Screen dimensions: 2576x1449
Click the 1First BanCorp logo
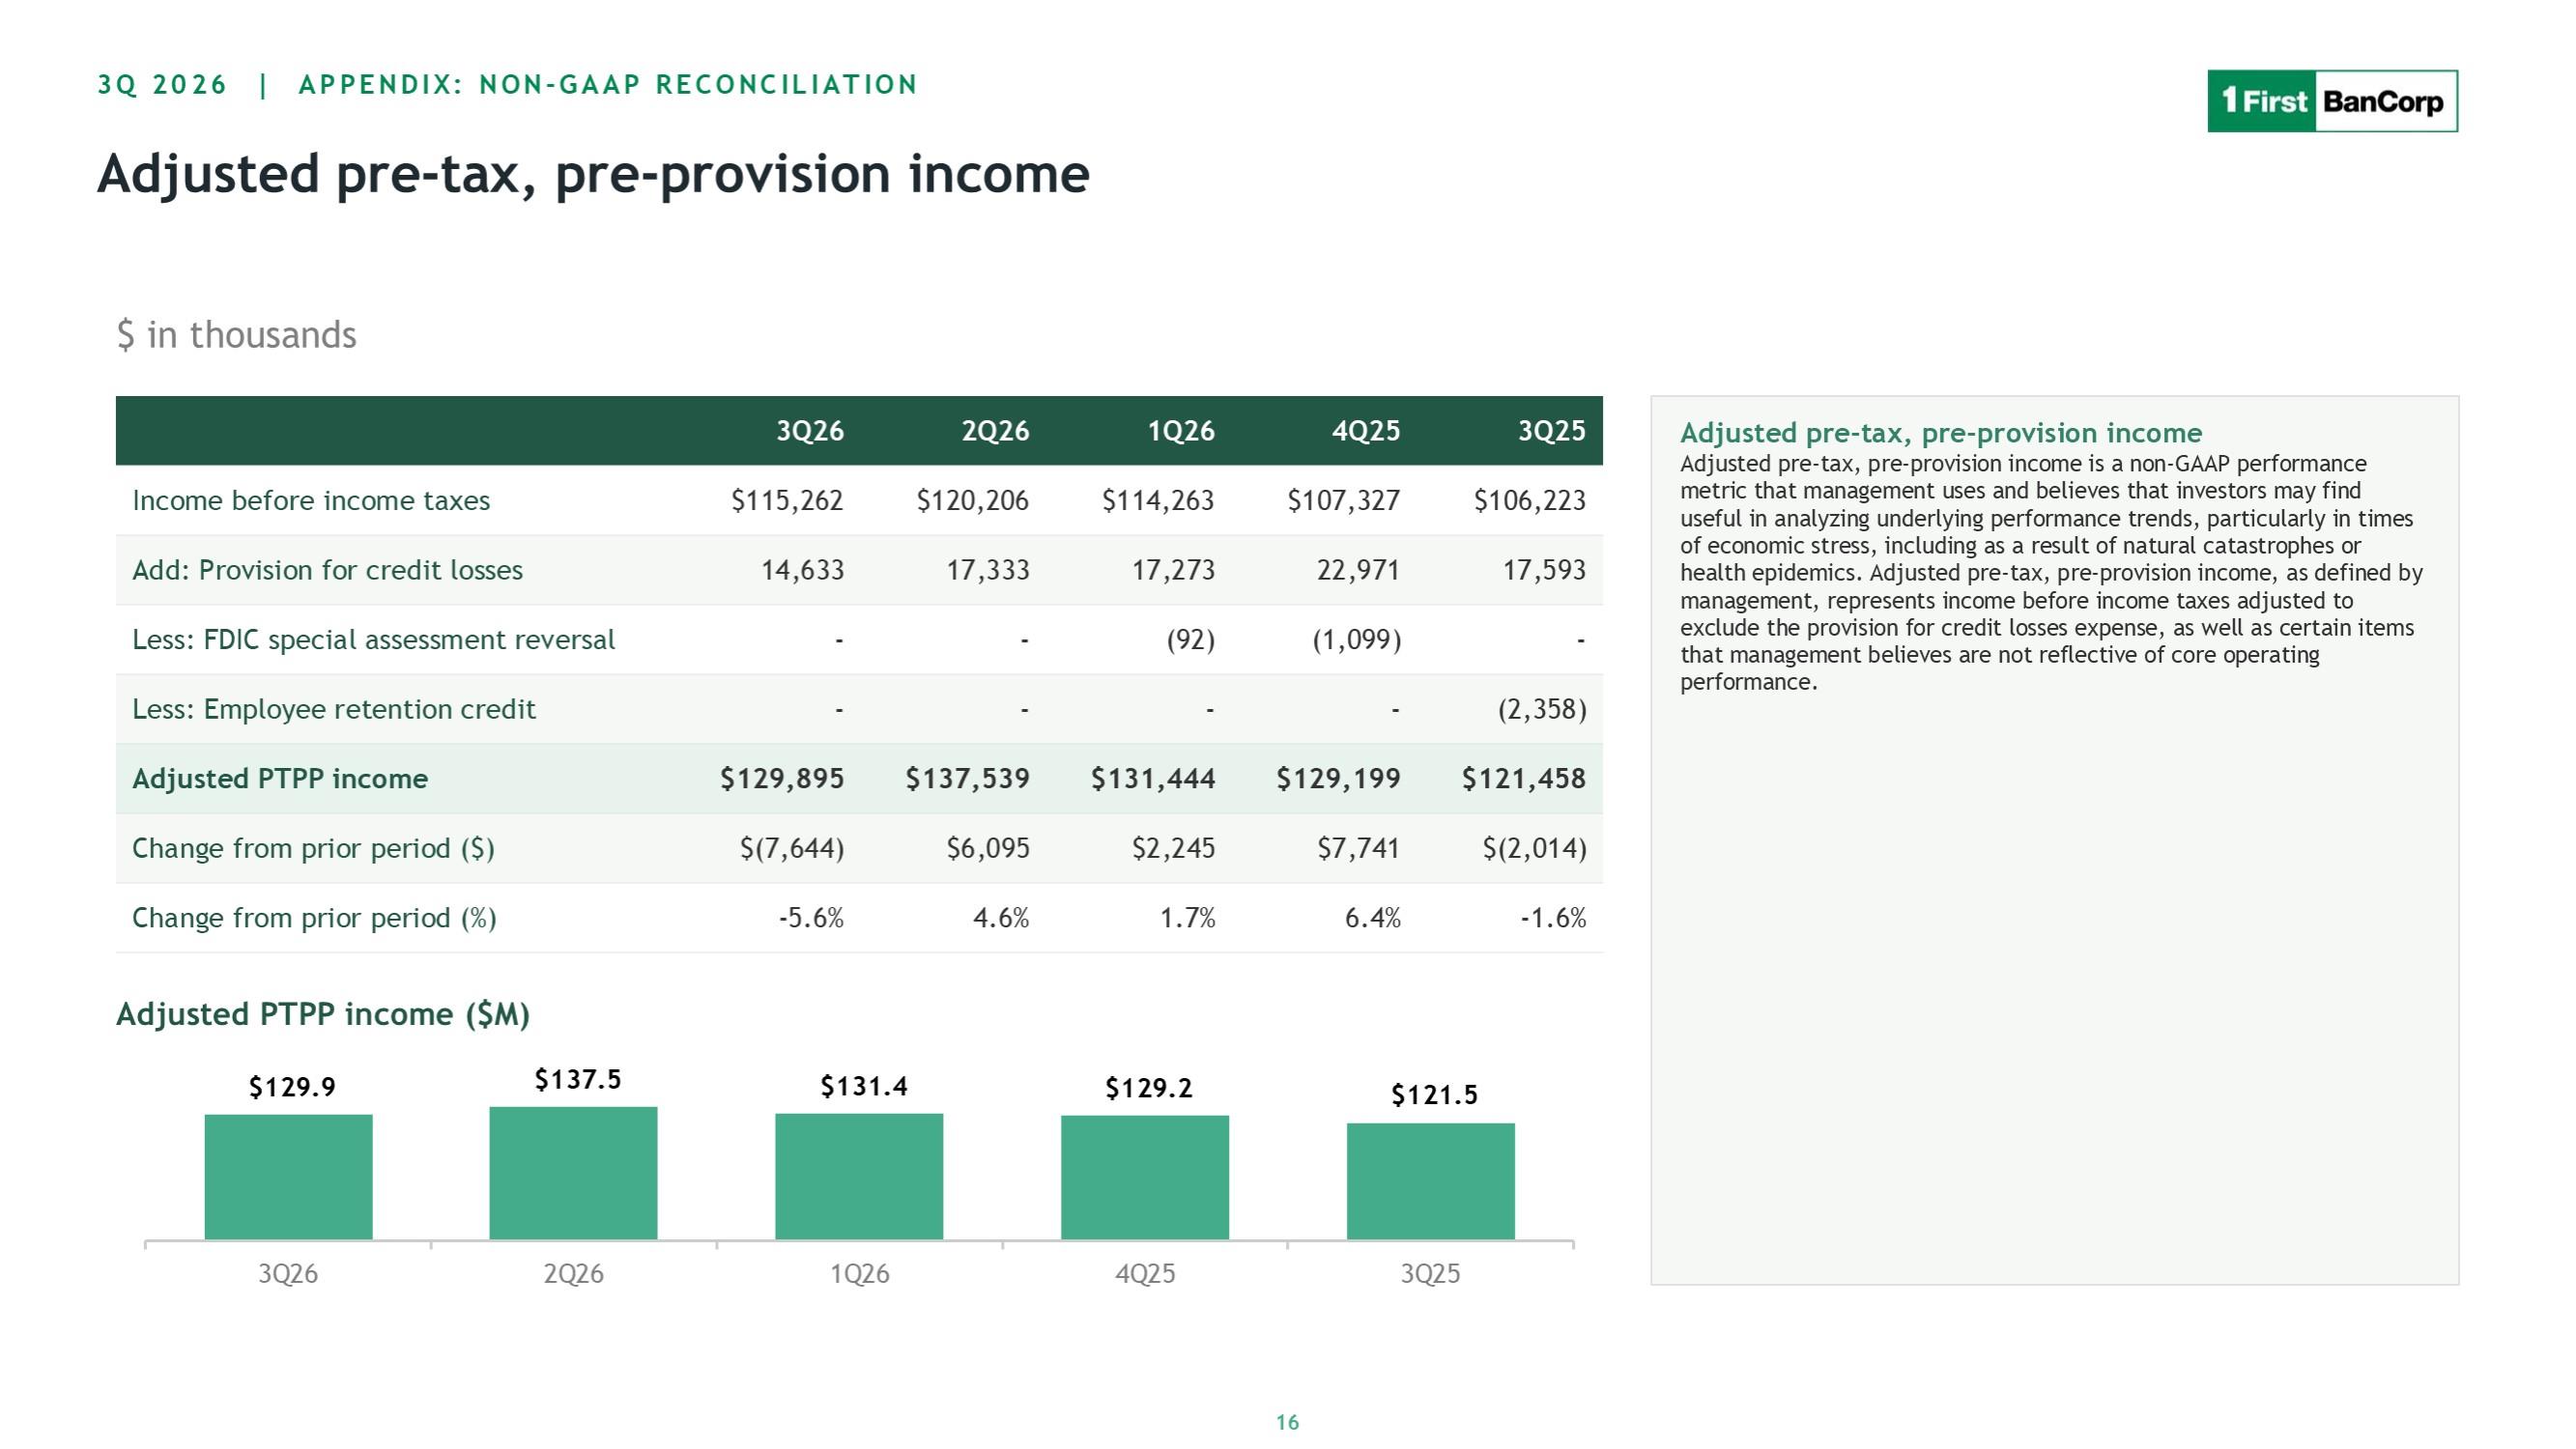pyautogui.click(x=2332, y=101)
